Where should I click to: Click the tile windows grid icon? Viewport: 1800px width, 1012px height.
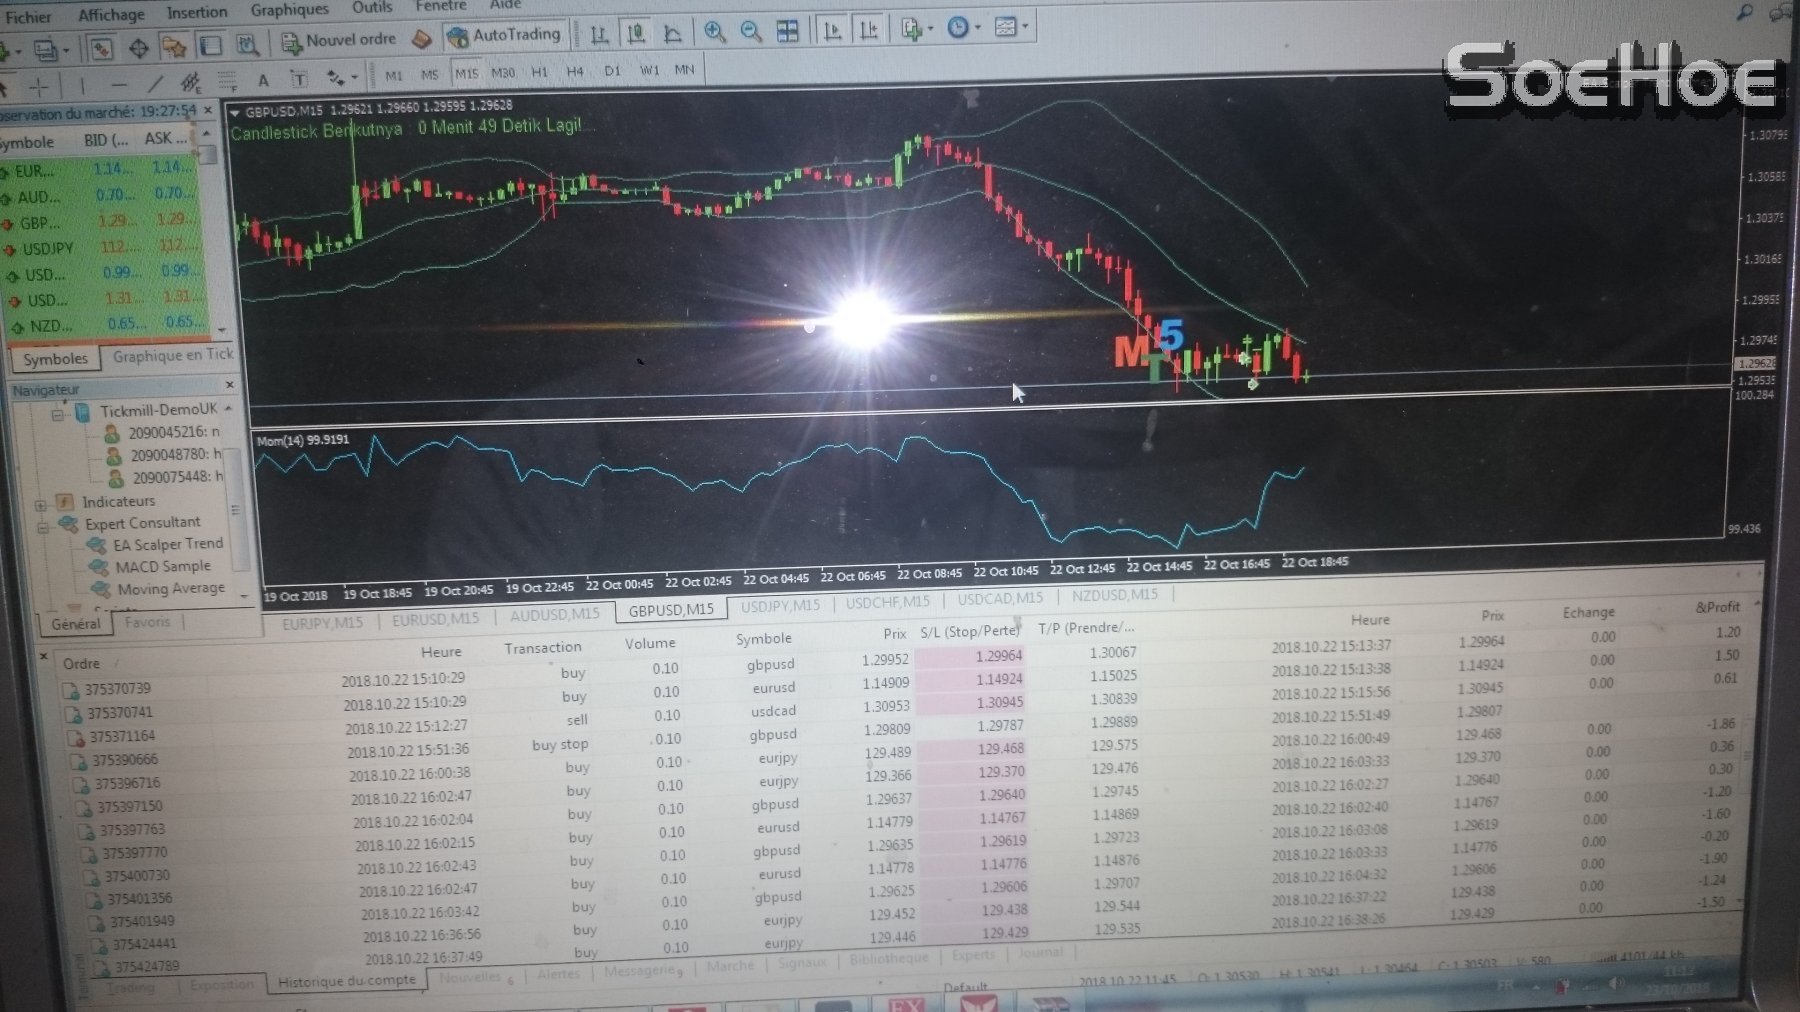tap(788, 32)
